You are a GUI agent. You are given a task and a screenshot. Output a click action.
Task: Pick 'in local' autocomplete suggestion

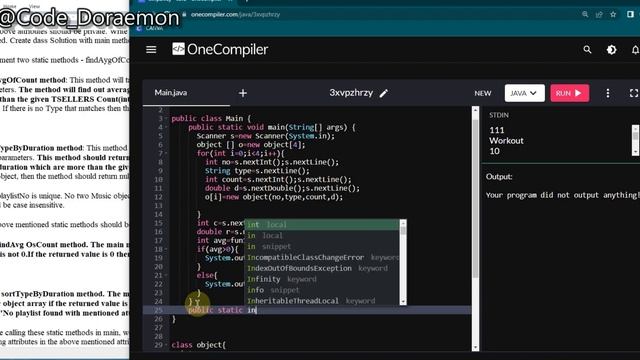click(322, 236)
